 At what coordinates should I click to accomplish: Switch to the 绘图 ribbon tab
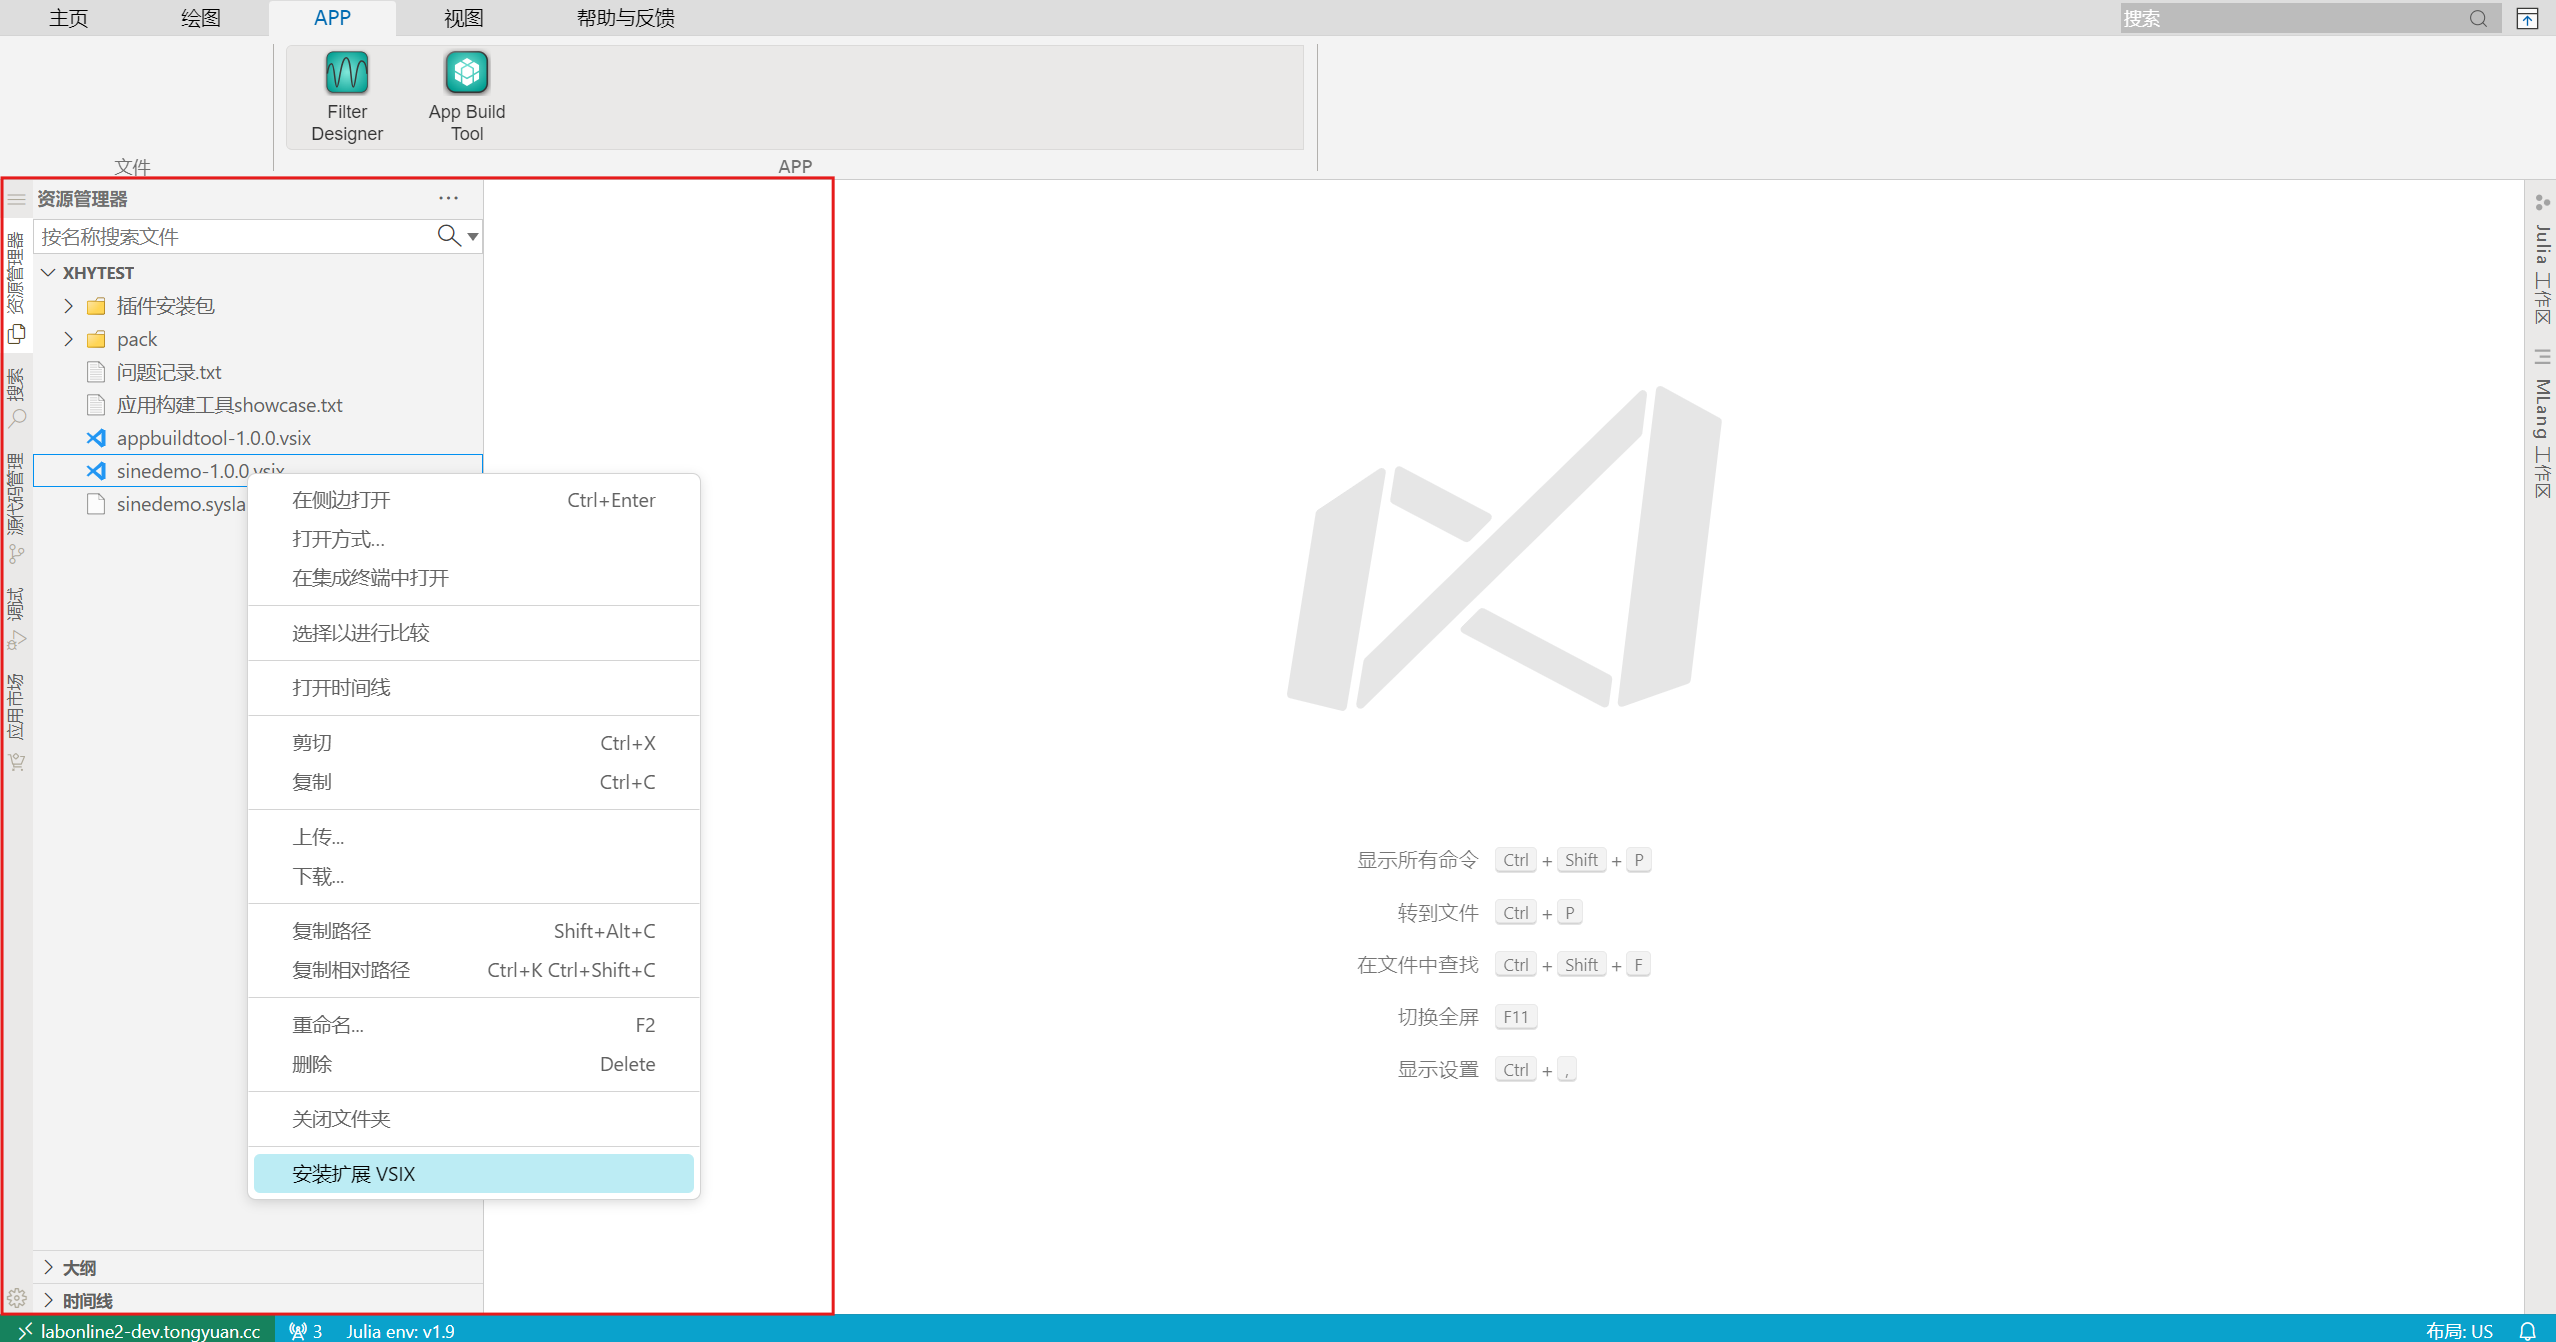click(x=200, y=18)
